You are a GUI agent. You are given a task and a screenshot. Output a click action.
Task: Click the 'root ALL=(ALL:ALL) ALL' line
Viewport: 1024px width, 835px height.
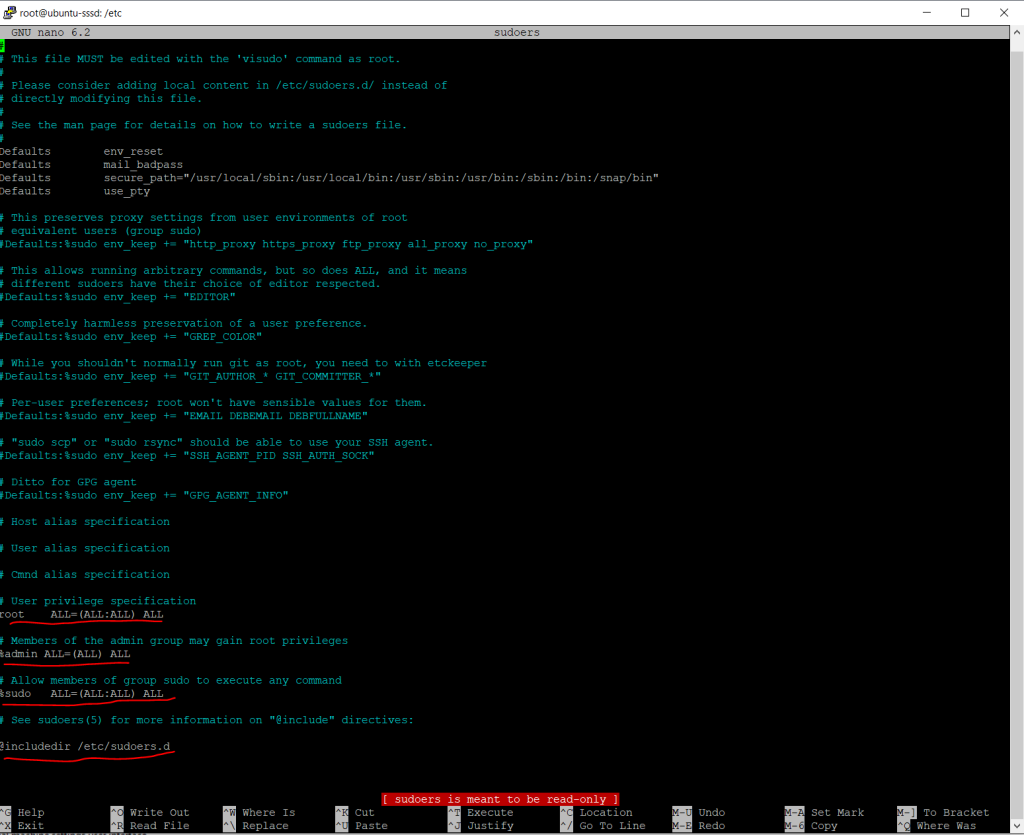(82, 614)
